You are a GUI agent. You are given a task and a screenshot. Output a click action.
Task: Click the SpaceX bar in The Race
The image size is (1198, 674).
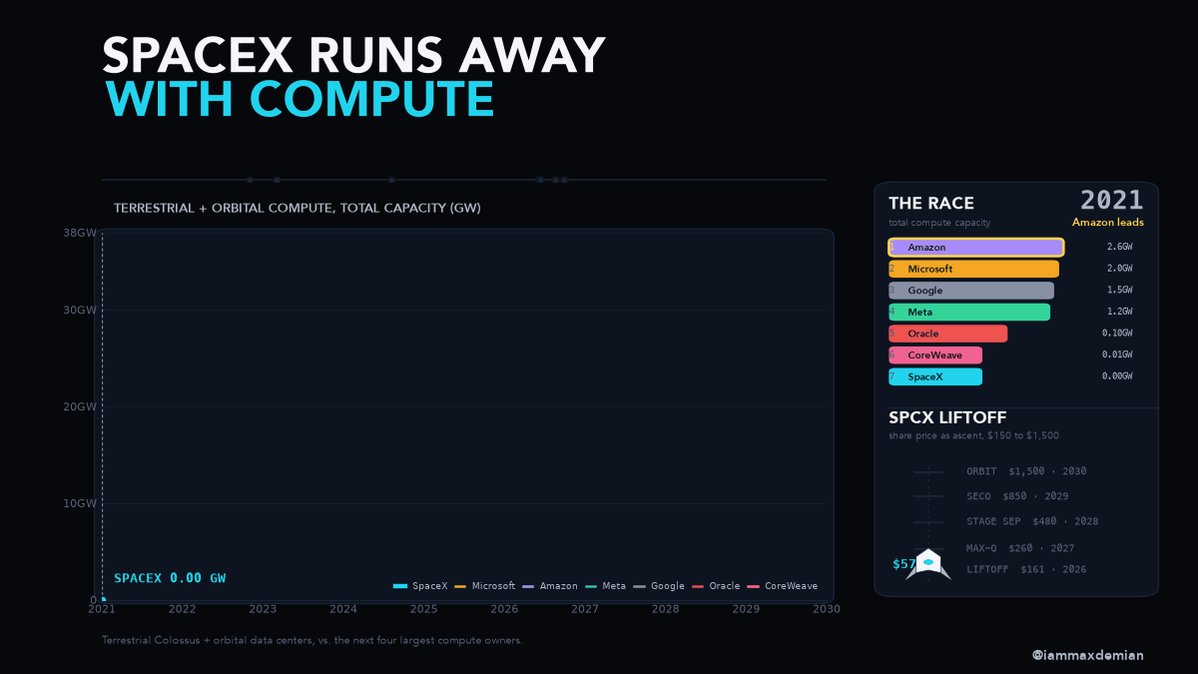tap(935, 377)
